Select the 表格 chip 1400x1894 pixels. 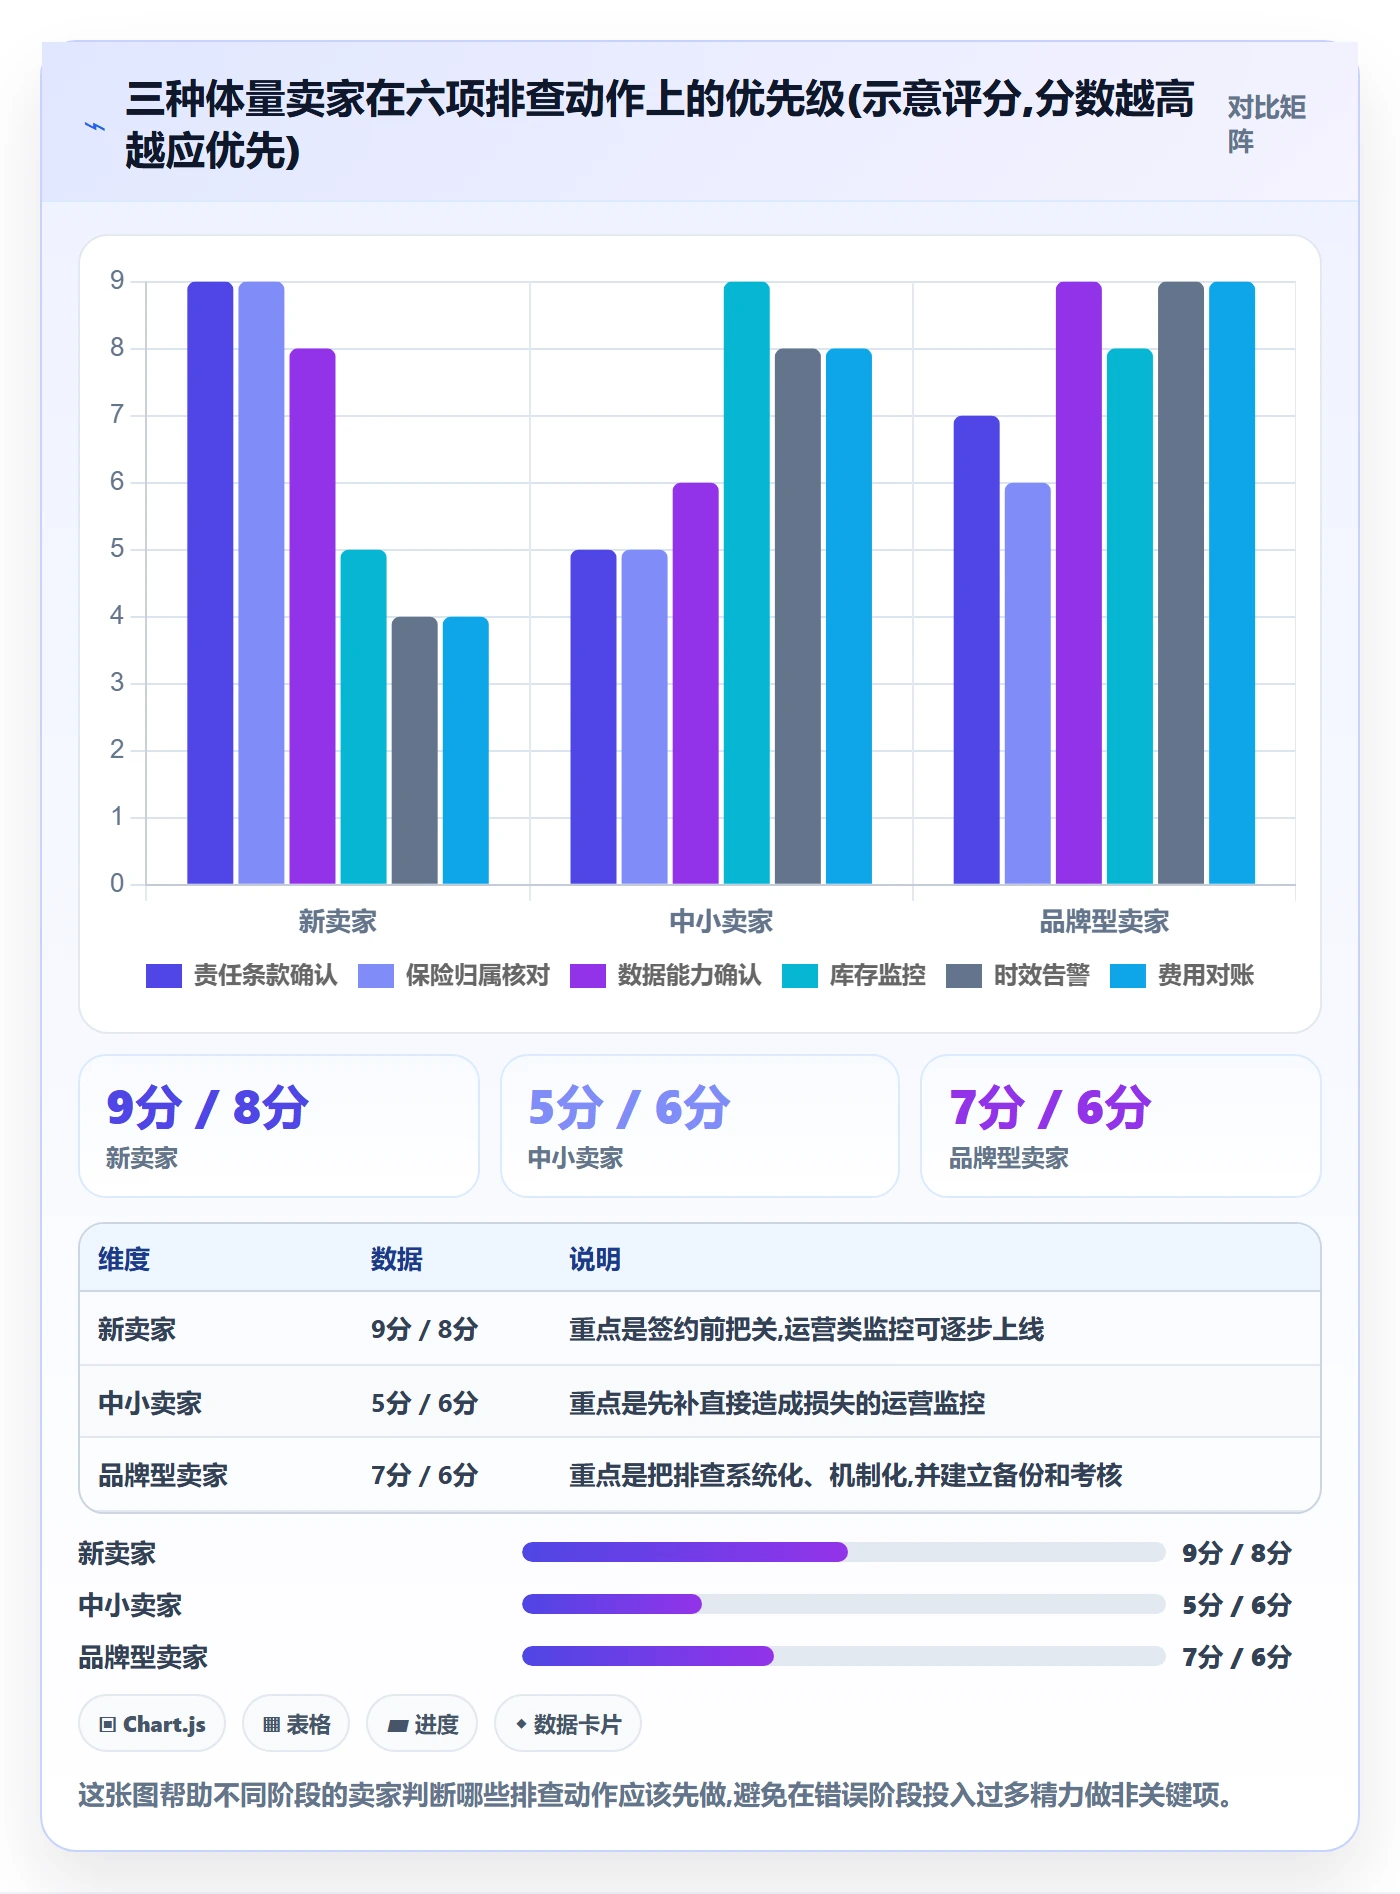tap(296, 1724)
